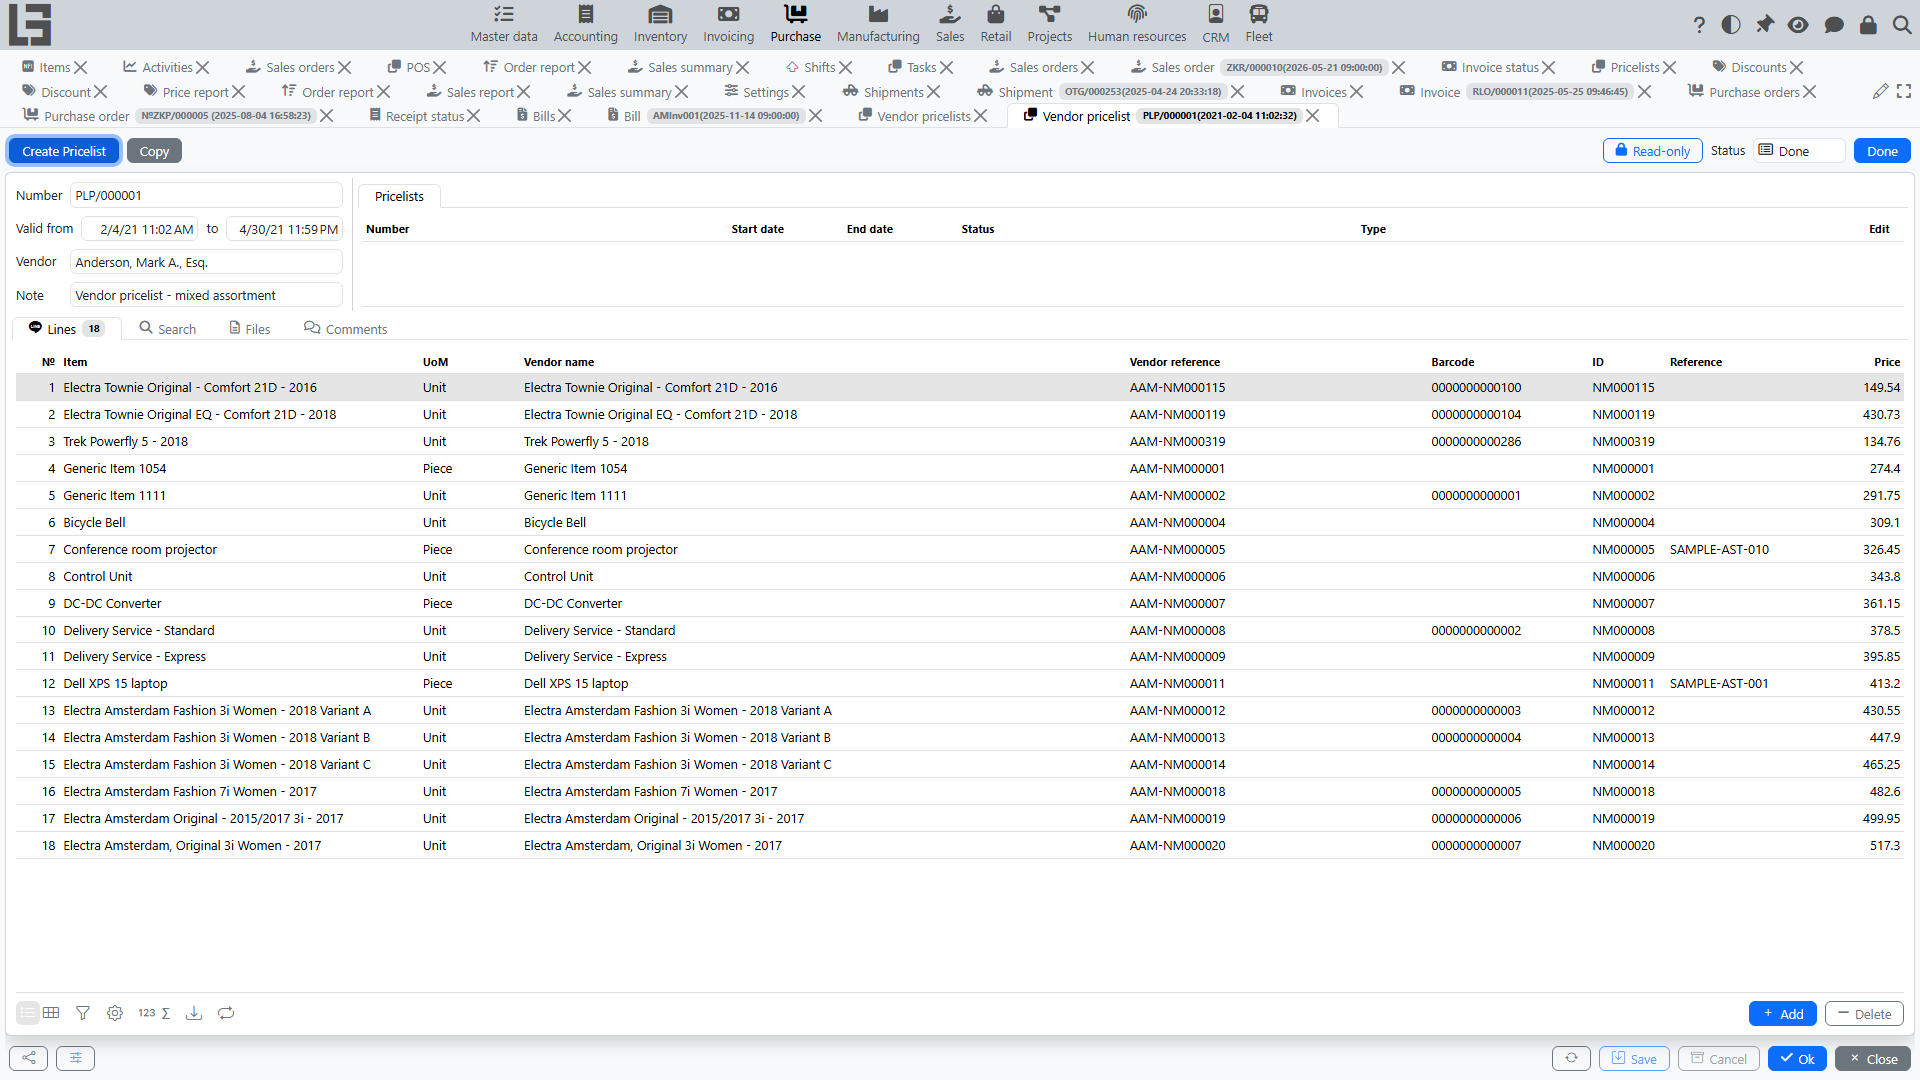Click the Save button
1920x1080 pixels.
click(1634, 1058)
